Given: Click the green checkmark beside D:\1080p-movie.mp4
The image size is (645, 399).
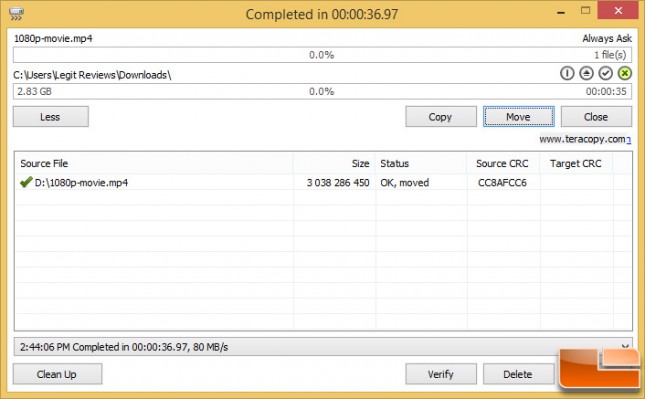Looking at the screenshot, I should tap(26, 182).
